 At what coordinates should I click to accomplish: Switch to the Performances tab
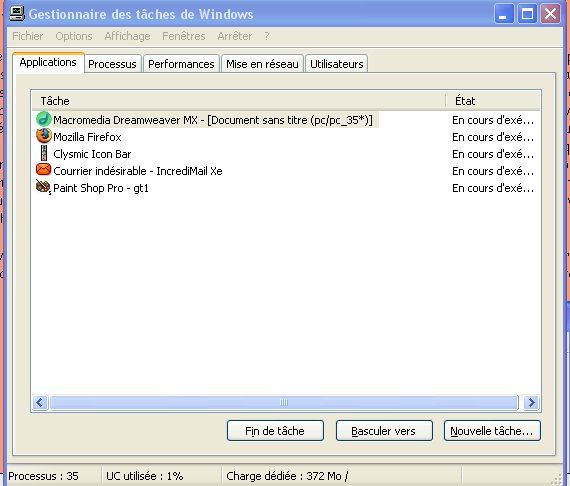pos(181,64)
